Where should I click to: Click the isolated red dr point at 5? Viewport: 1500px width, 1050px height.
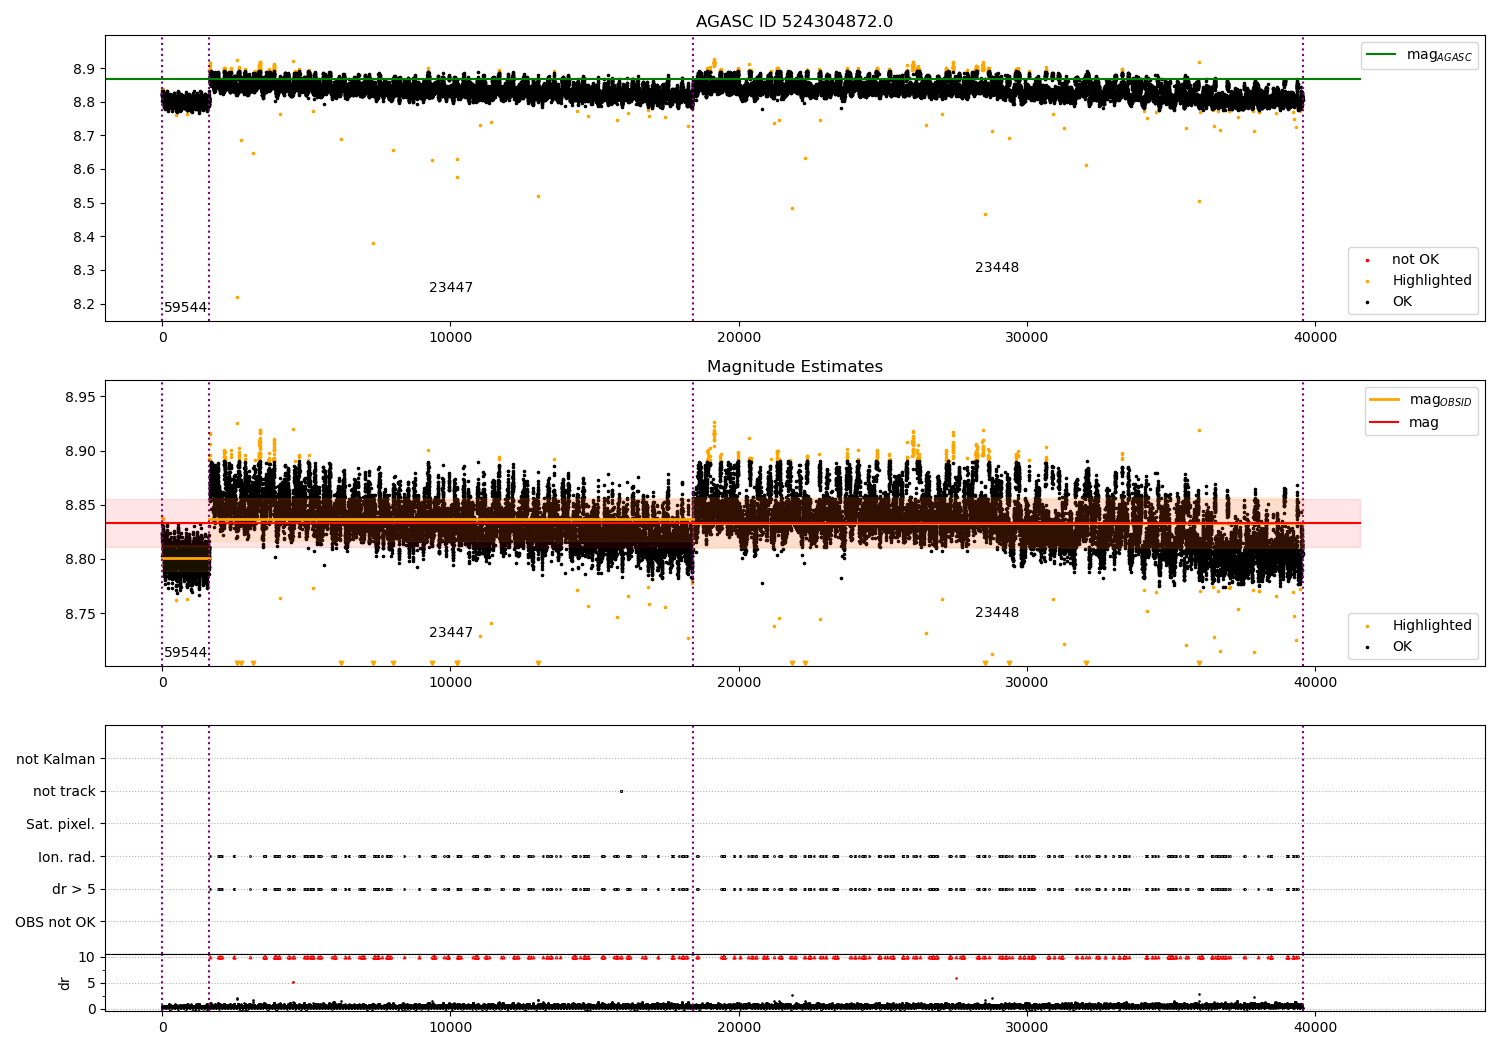click(293, 982)
